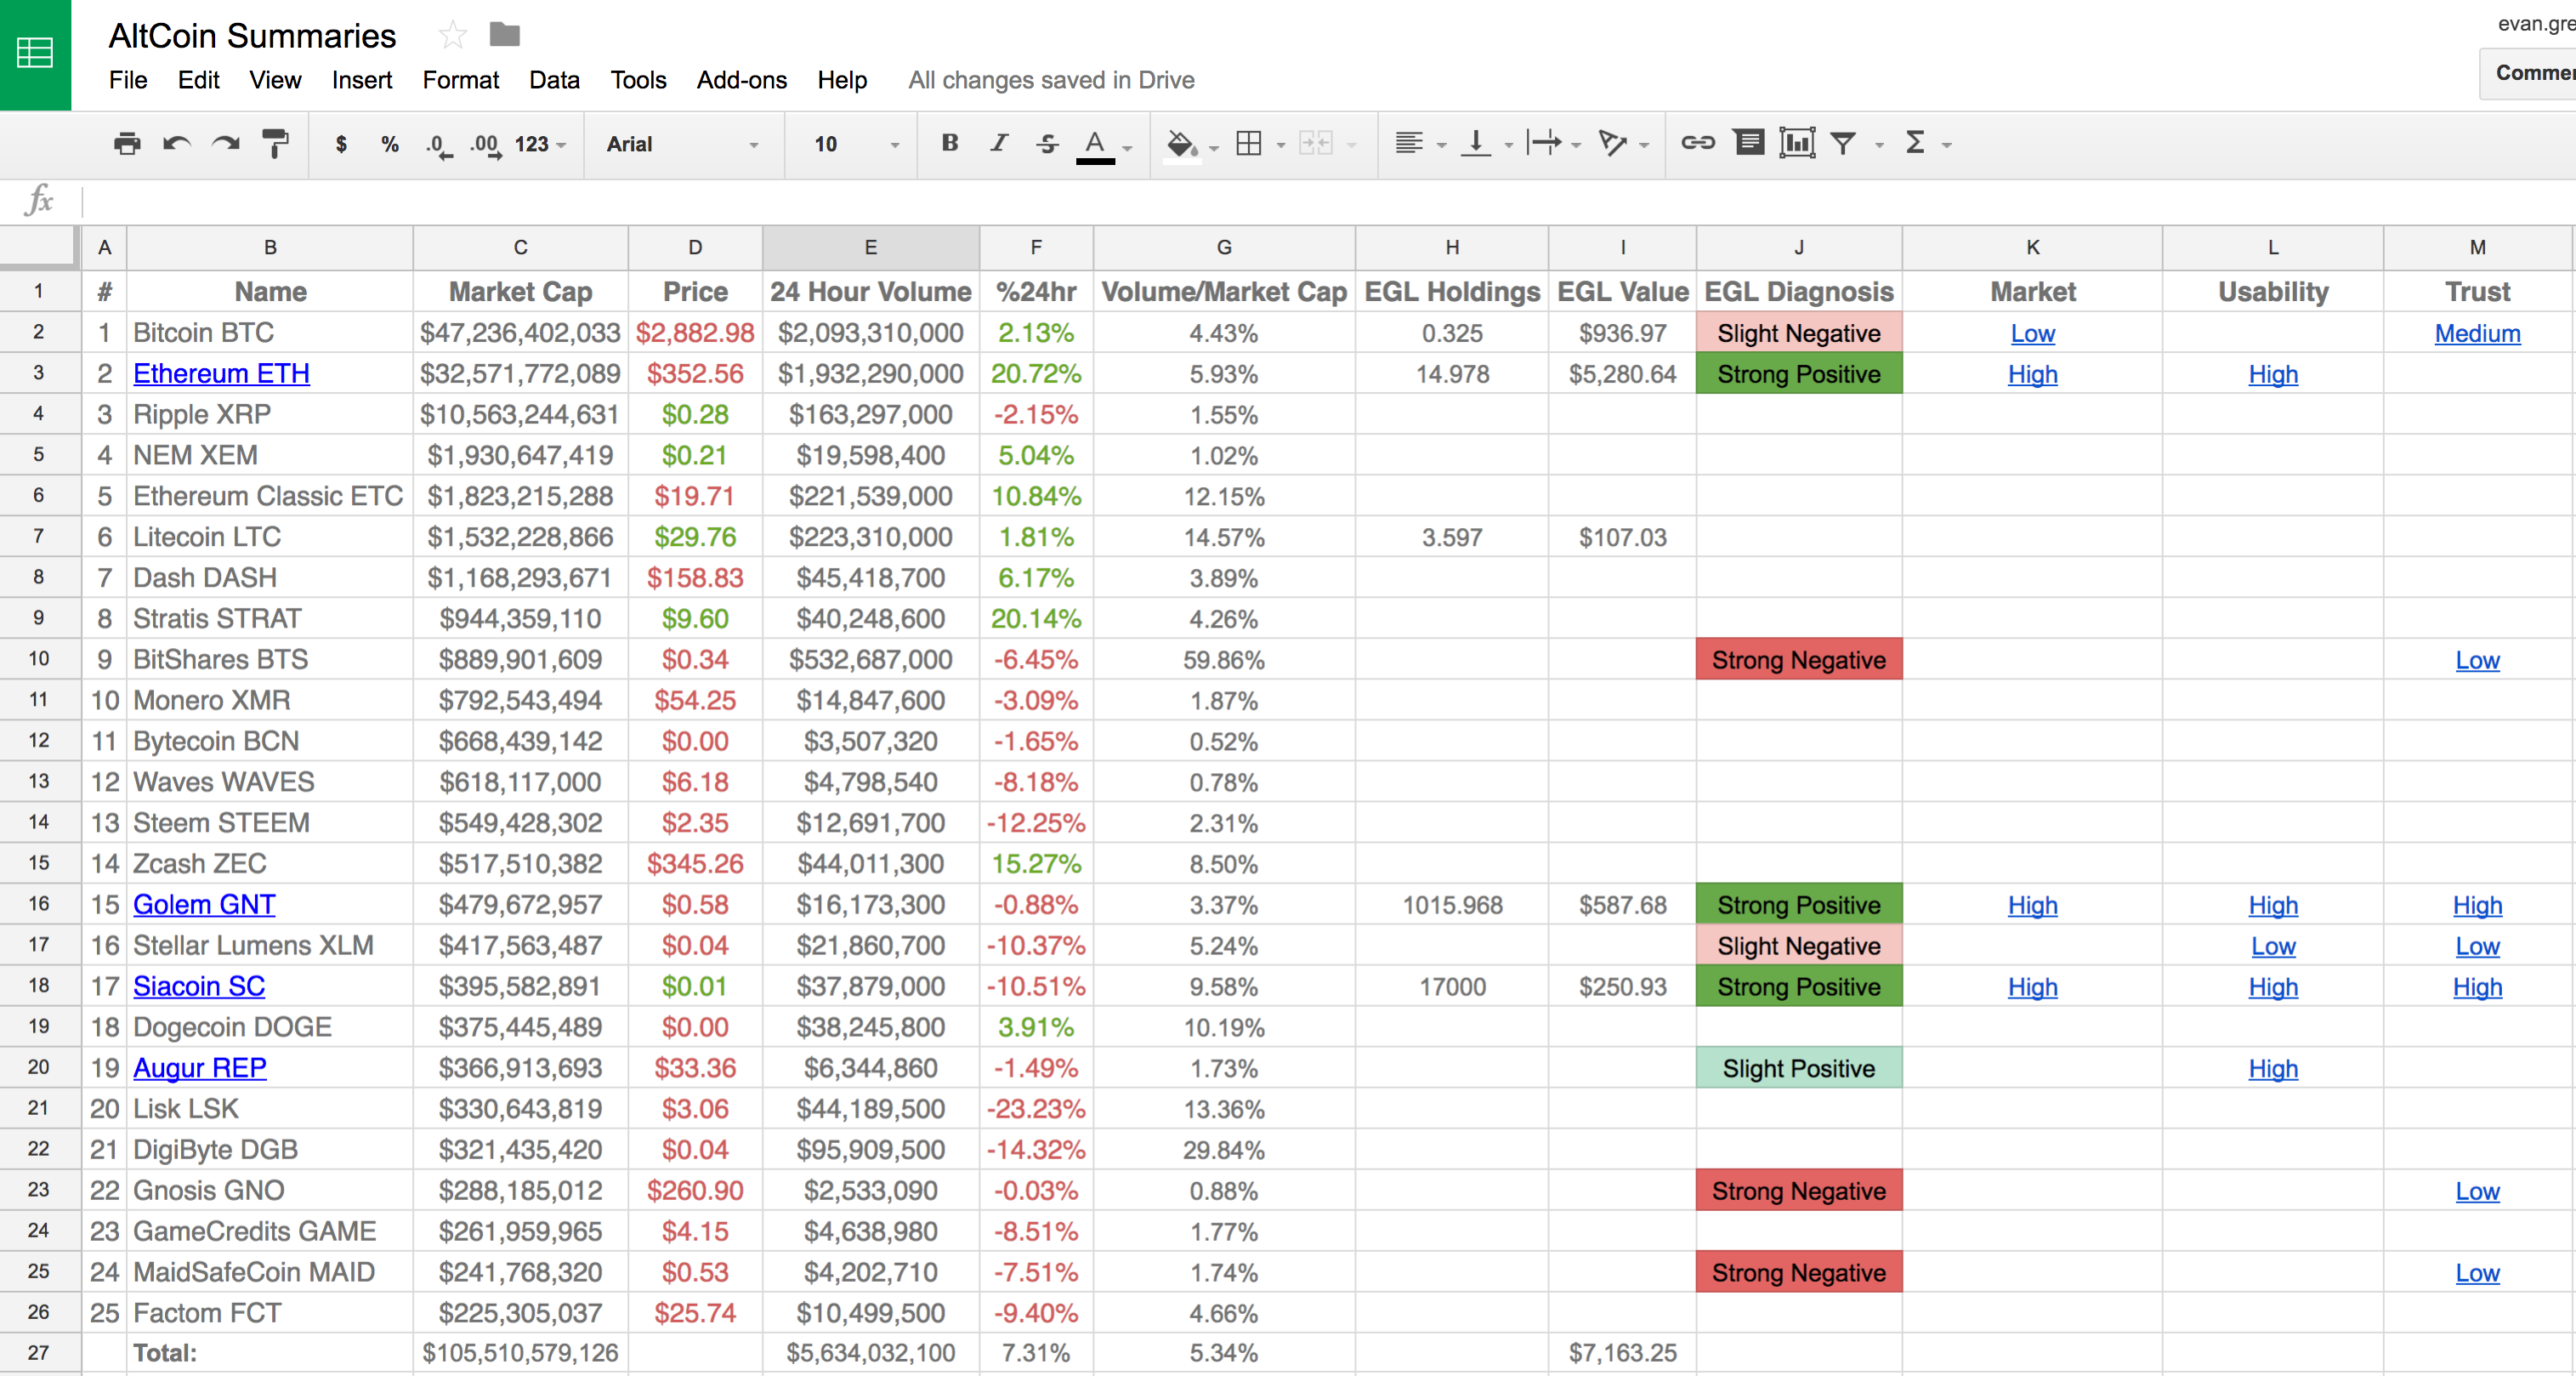
Task: Expand the horizontal align dropdown arrow
Action: tap(1442, 146)
